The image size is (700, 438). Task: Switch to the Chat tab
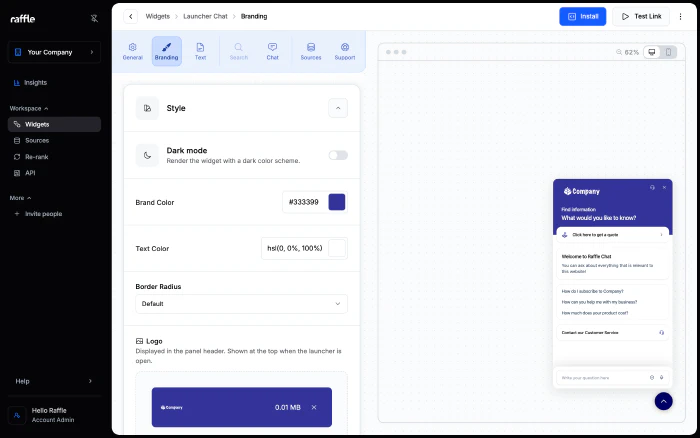273,51
